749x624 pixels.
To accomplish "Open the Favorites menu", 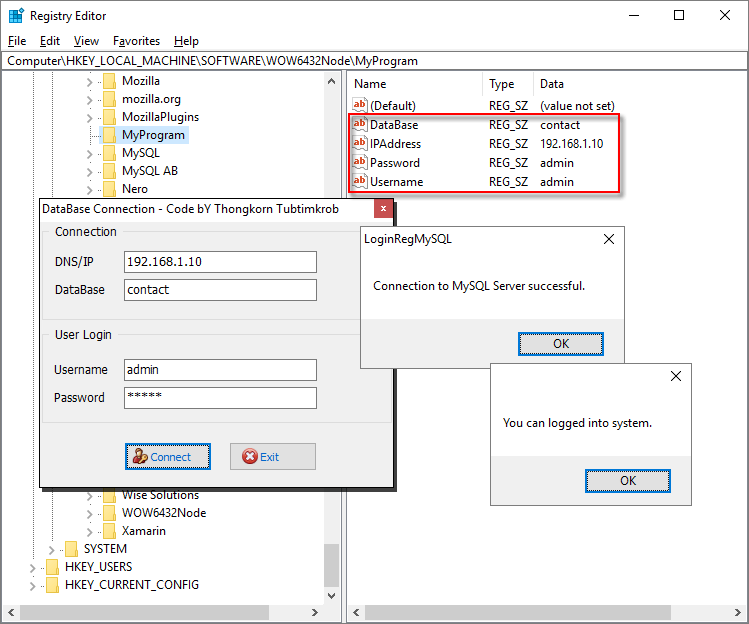I will click(136, 41).
